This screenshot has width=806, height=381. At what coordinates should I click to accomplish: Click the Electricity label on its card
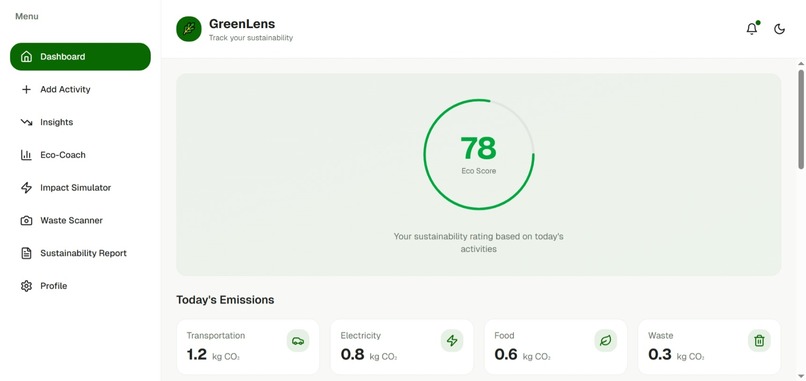[361, 336]
